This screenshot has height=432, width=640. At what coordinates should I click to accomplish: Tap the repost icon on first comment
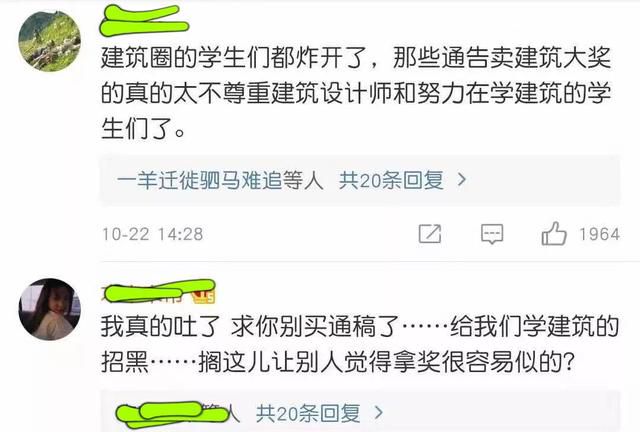(430, 234)
